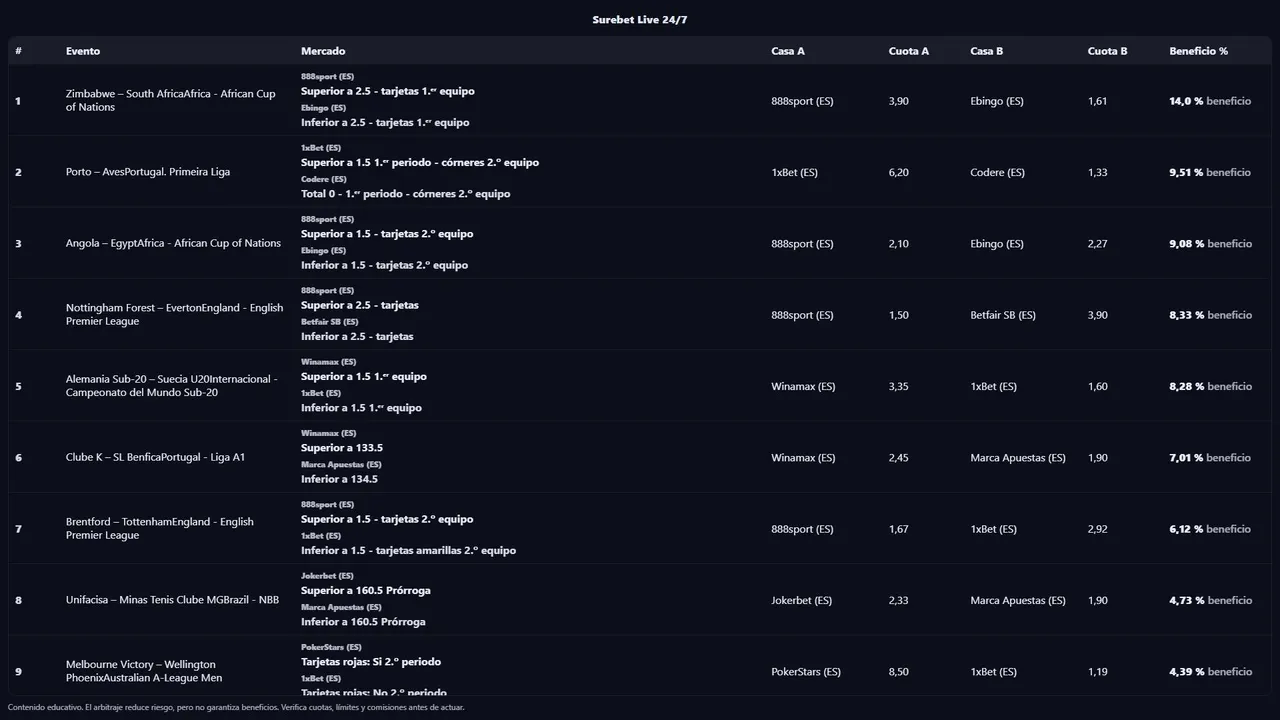The image size is (1280, 720).
Task: Click Jokerbet (ES) in Casa A column
Action: pyautogui.click(x=801, y=600)
